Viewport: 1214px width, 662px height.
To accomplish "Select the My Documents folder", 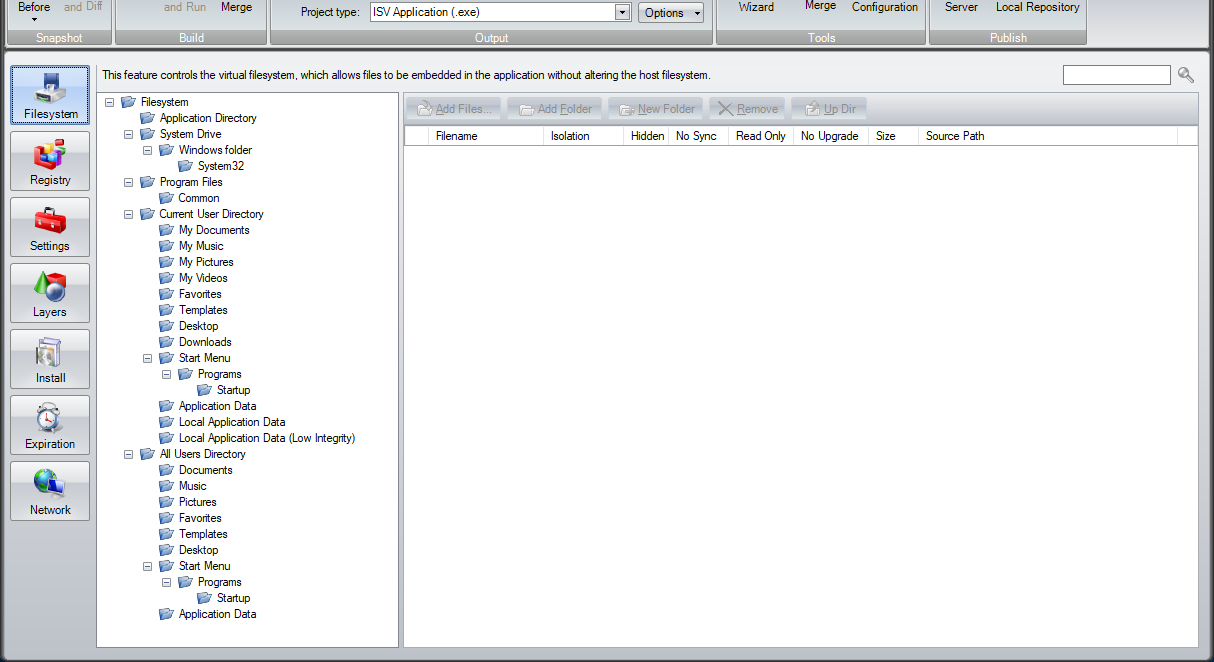I will coord(213,230).
